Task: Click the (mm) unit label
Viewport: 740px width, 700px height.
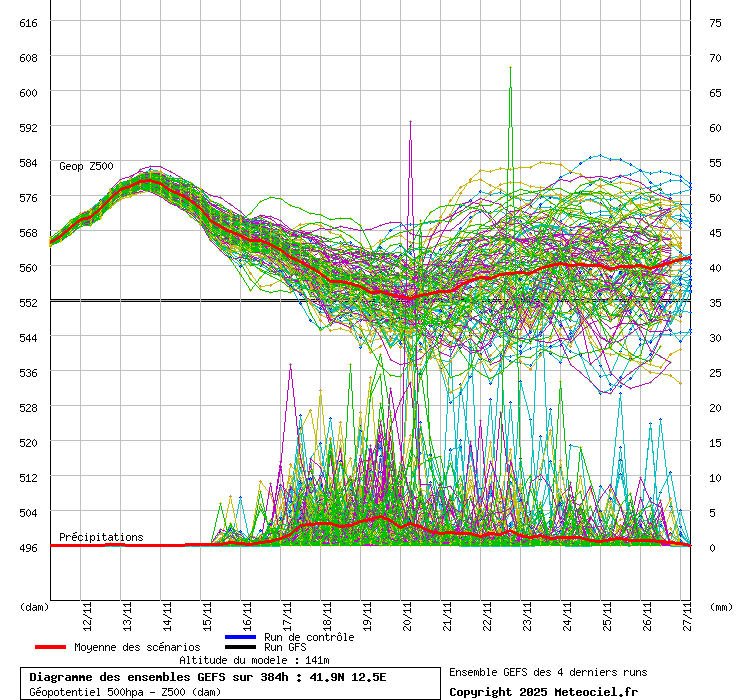Action: [x=721, y=606]
